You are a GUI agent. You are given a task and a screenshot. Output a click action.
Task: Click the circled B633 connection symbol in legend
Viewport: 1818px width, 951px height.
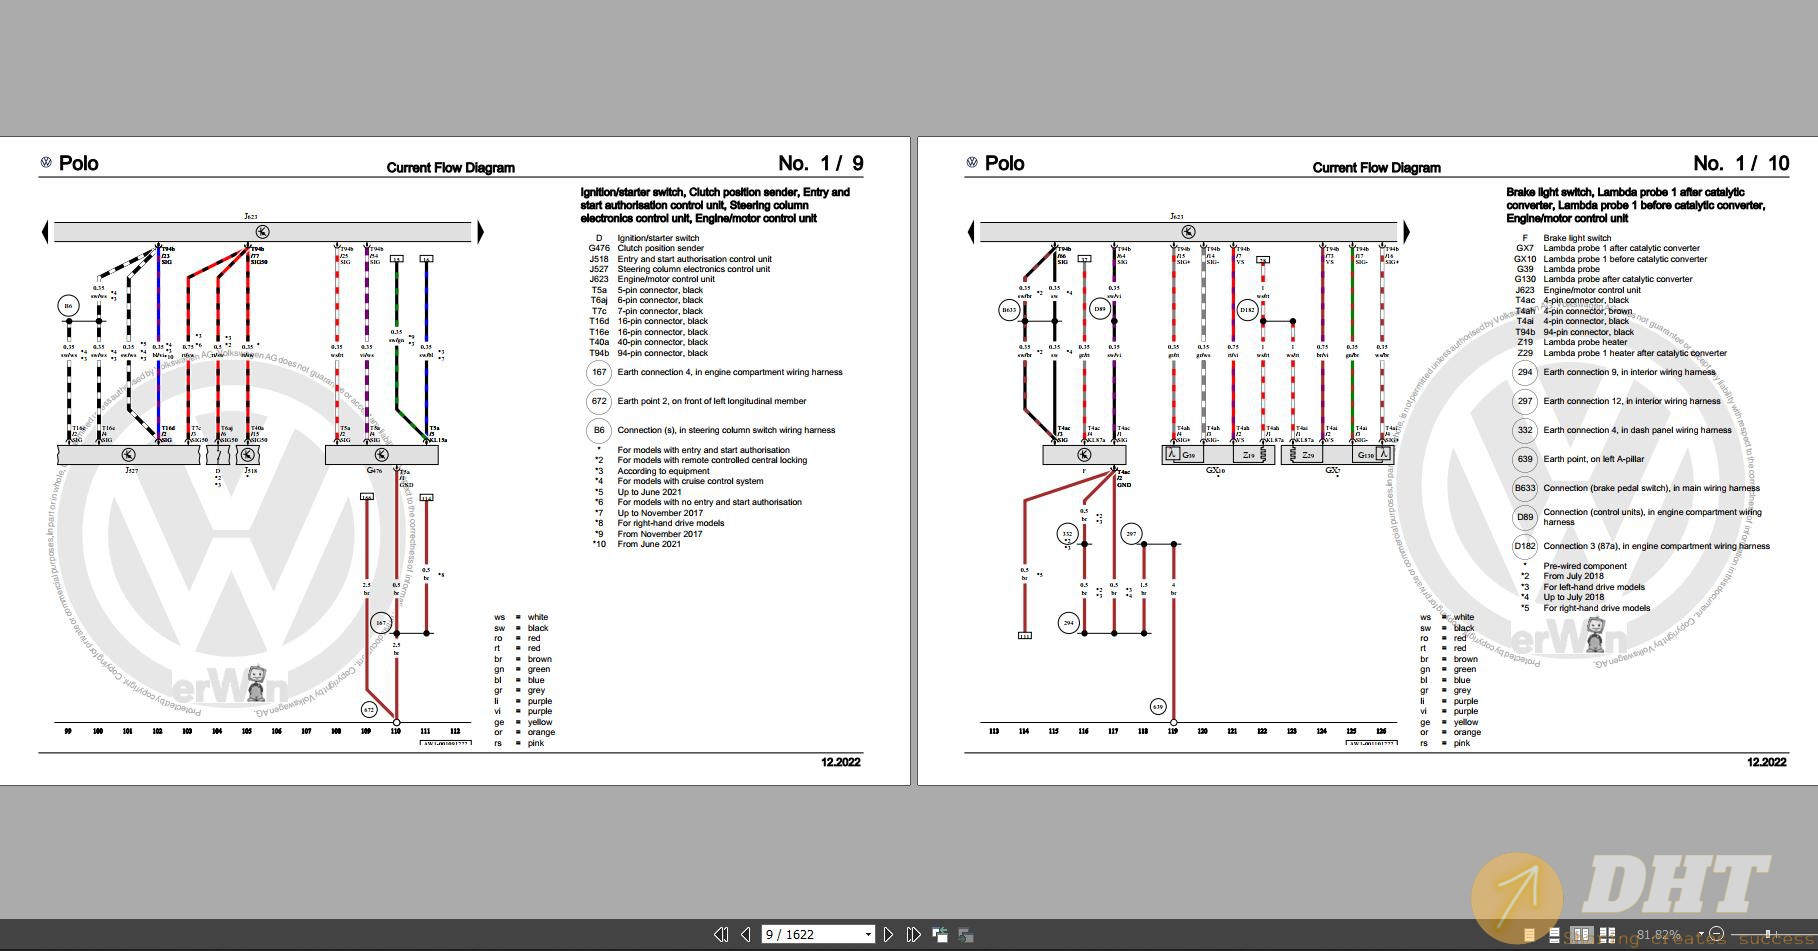click(1524, 488)
